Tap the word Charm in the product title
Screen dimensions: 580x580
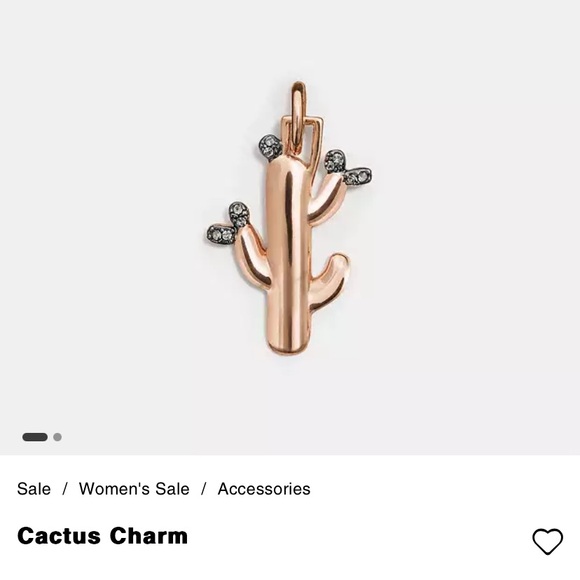pyautogui.click(x=148, y=536)
